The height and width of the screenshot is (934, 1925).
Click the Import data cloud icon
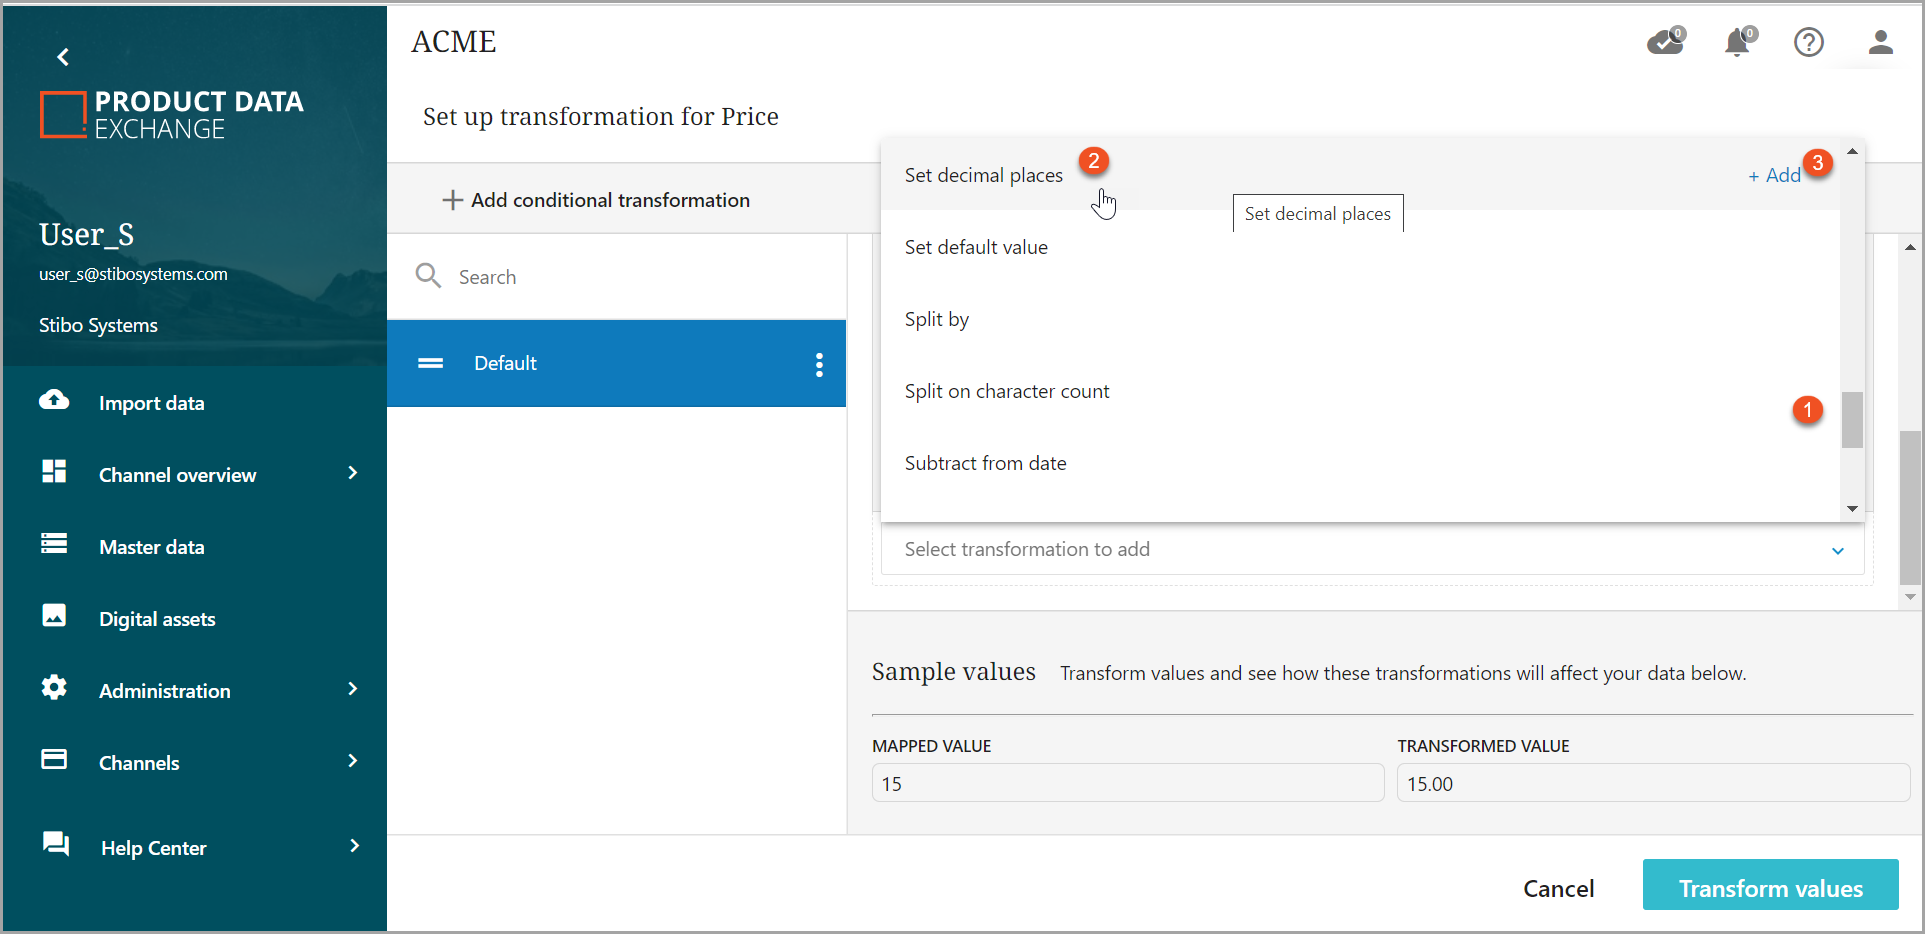54,401
